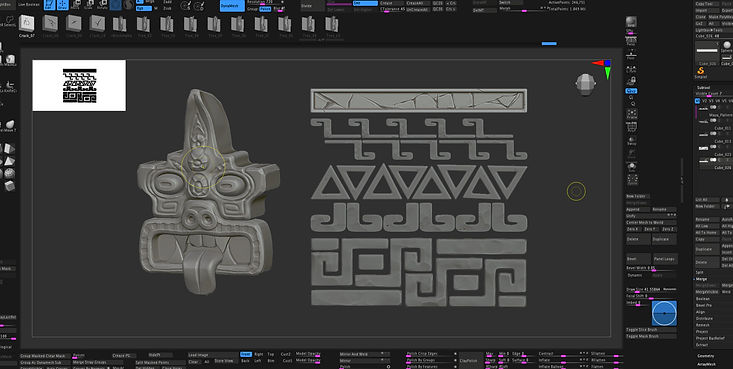
Task: Expand the Align section
Action: [700, 312]
